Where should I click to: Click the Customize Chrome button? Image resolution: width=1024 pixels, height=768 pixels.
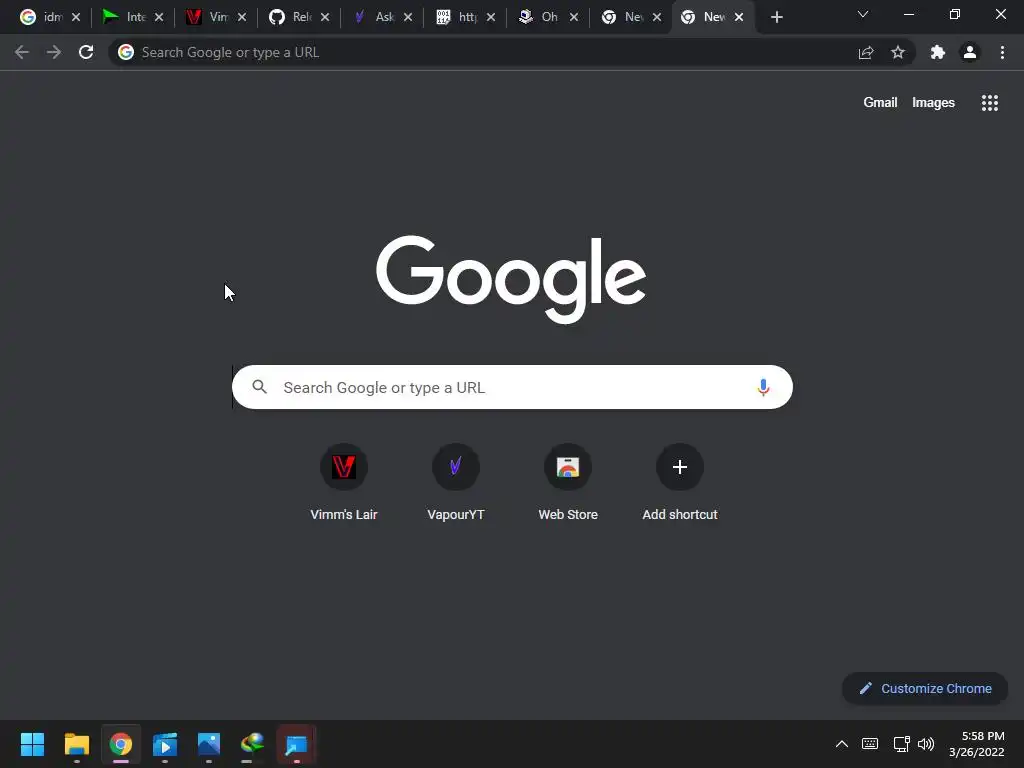[925, 688]
